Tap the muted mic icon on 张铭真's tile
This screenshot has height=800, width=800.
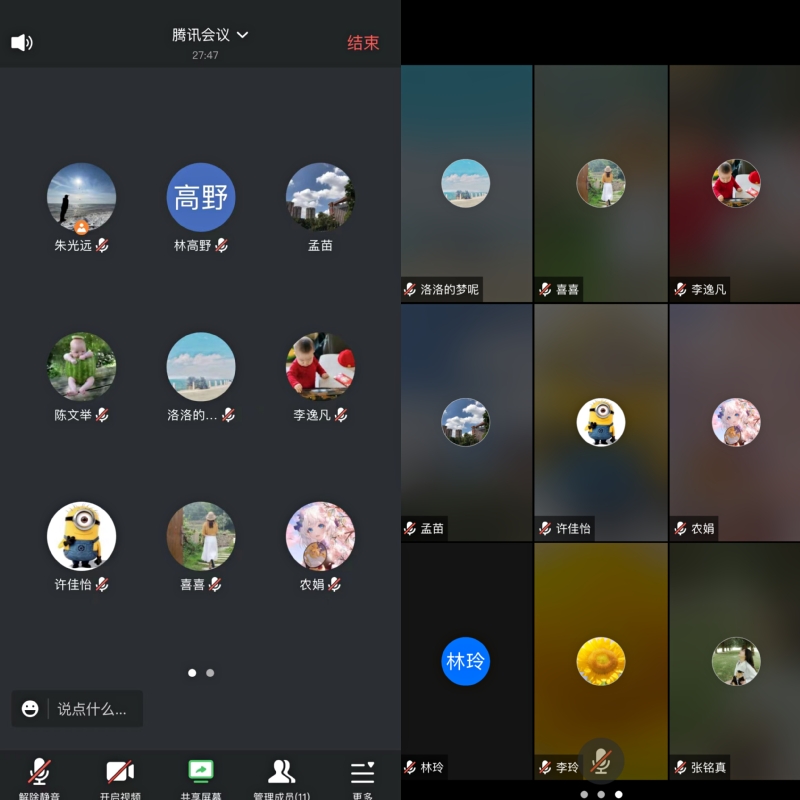click(x=680, y=767)
